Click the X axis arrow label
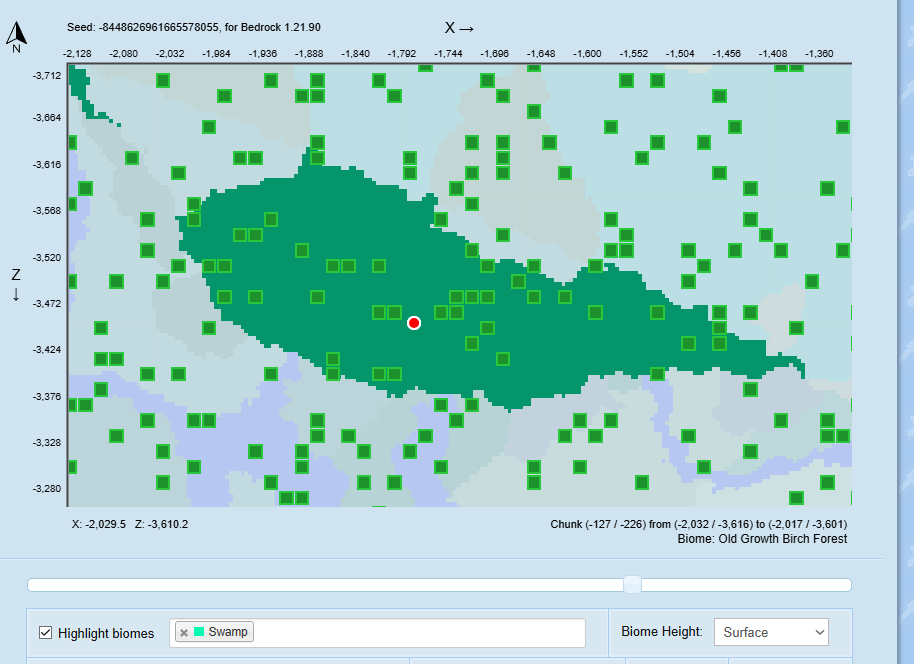This screenshot has width=914, height=664. click(x=459, y=28)
